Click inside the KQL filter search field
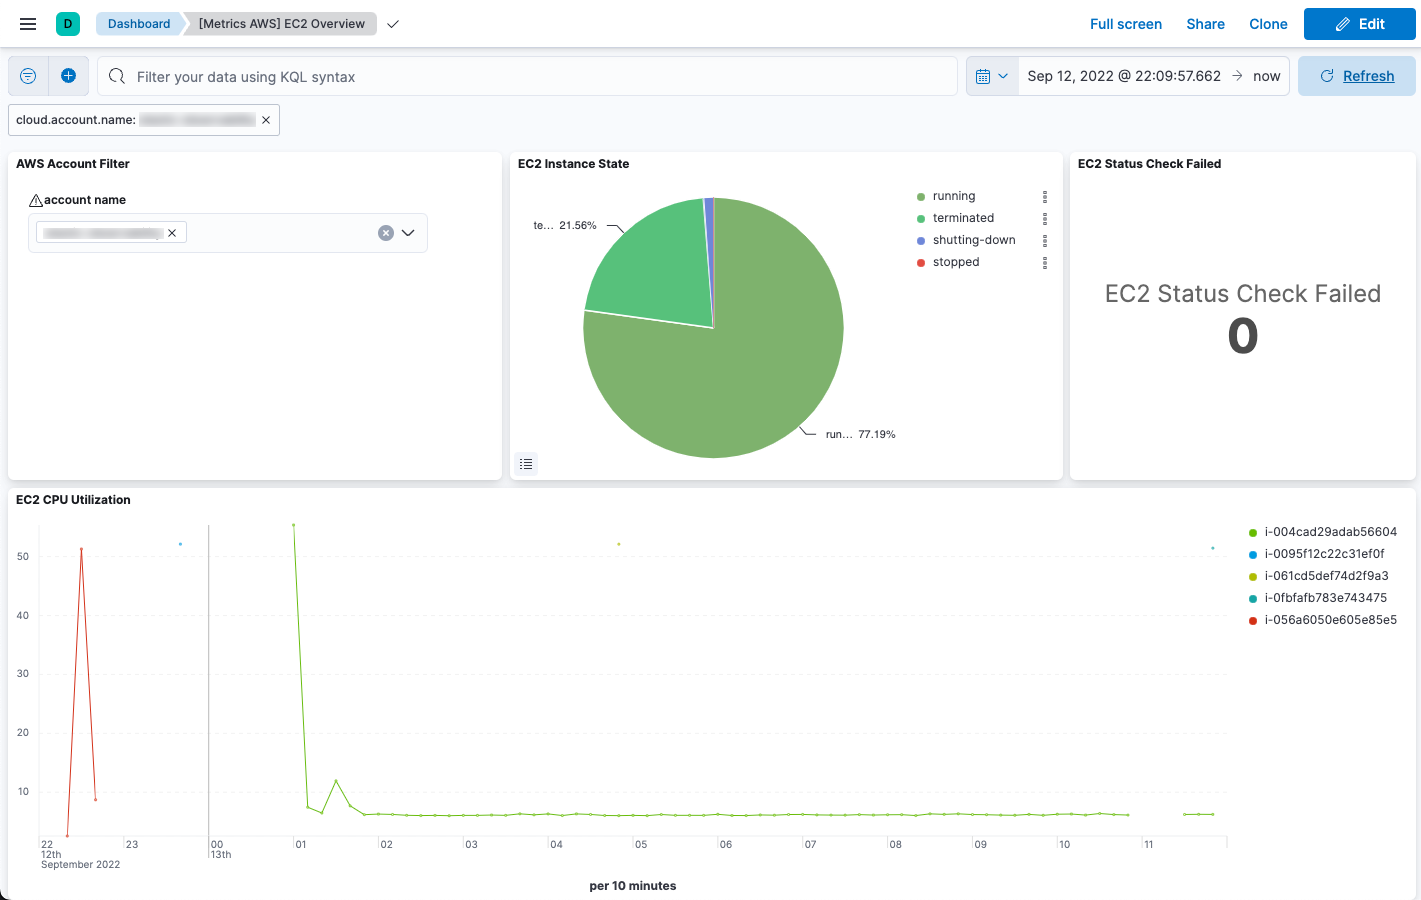1421x900 pixels. [500, 75]
